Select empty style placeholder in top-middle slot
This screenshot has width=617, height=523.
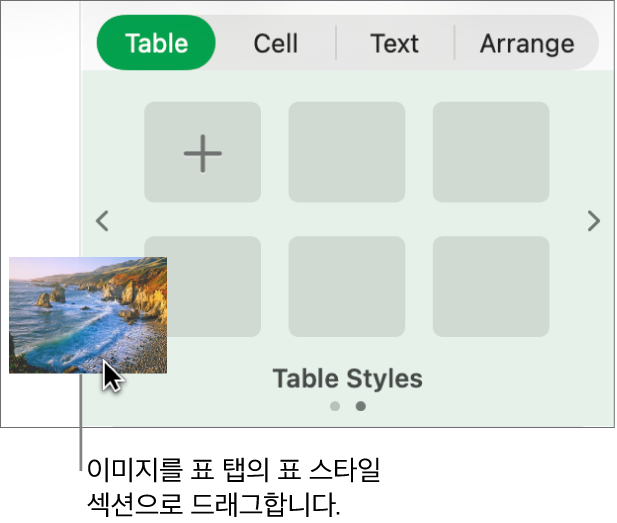pyautogui.click(x=347, y=153)
